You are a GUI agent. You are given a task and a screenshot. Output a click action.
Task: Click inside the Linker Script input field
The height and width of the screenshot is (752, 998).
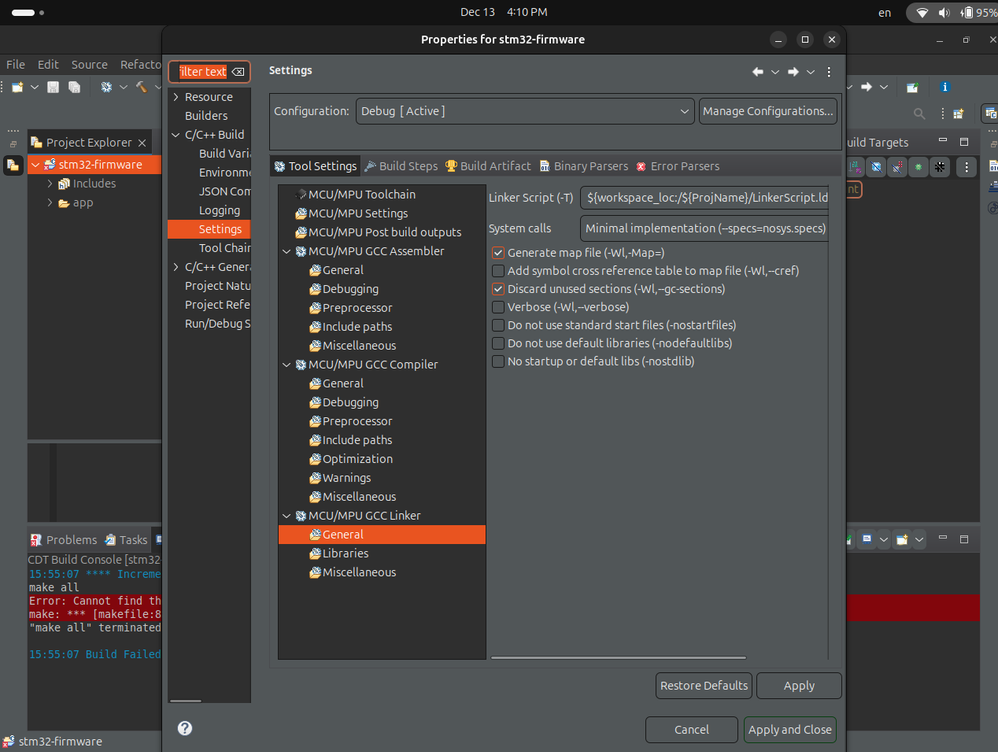pyautogui.click(x=704, y=197)
